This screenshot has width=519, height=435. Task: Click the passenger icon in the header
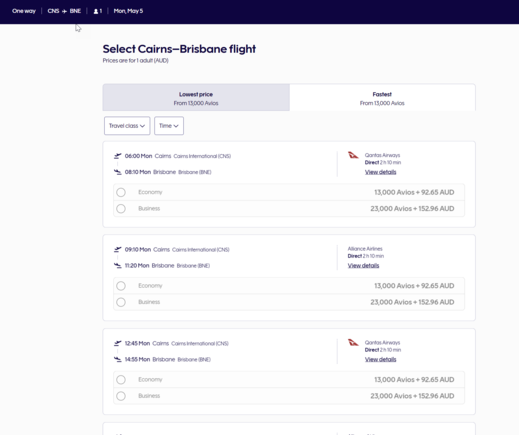(96, 11)
